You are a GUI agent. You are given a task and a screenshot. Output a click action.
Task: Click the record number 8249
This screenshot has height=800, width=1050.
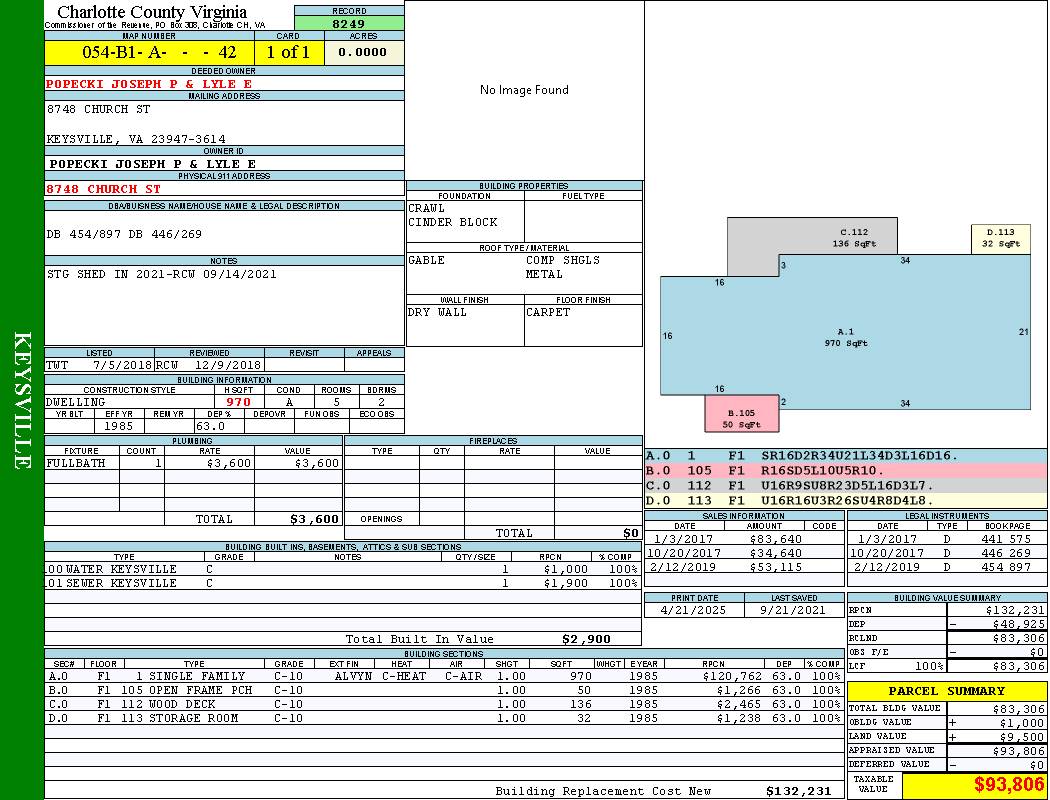349,23
